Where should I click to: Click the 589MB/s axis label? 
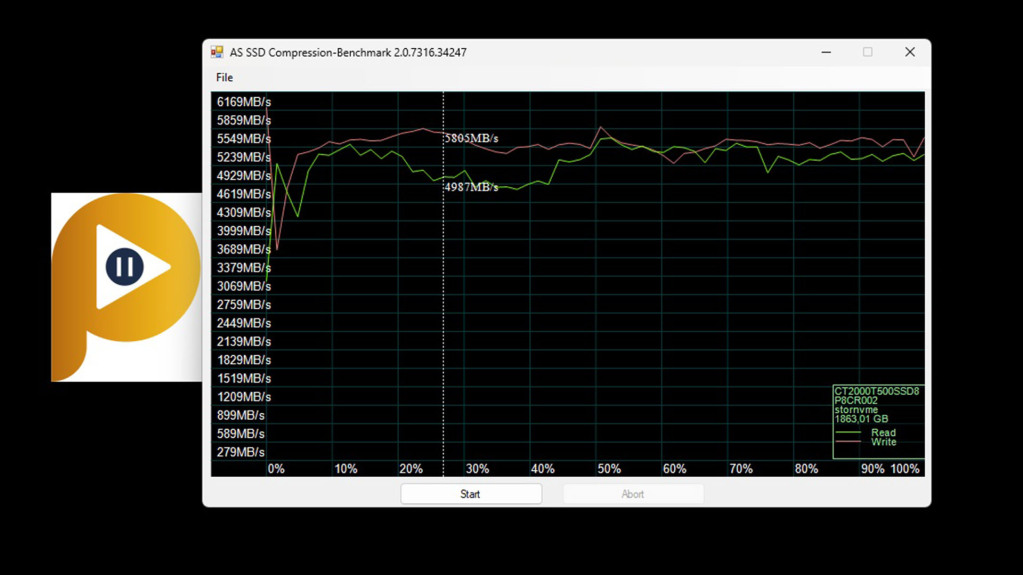[240, 433]
